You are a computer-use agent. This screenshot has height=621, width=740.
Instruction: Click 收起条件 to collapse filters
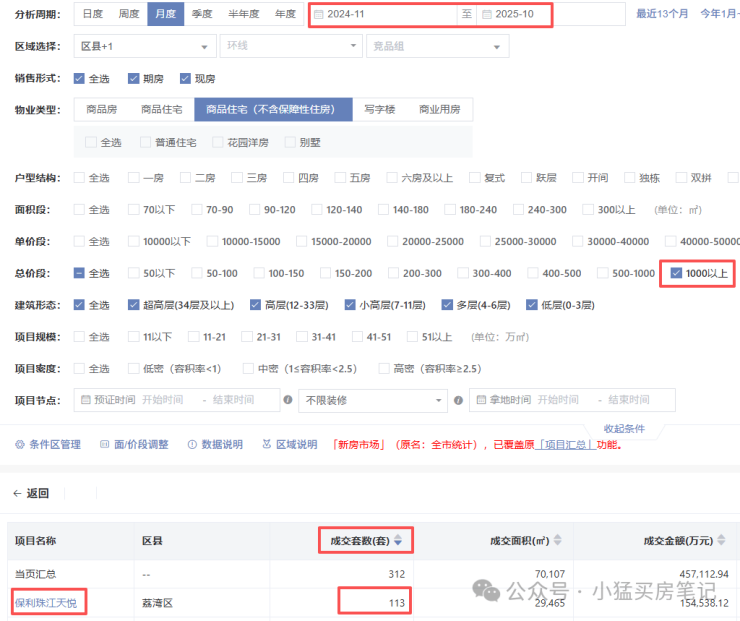(x=623, y=428)
